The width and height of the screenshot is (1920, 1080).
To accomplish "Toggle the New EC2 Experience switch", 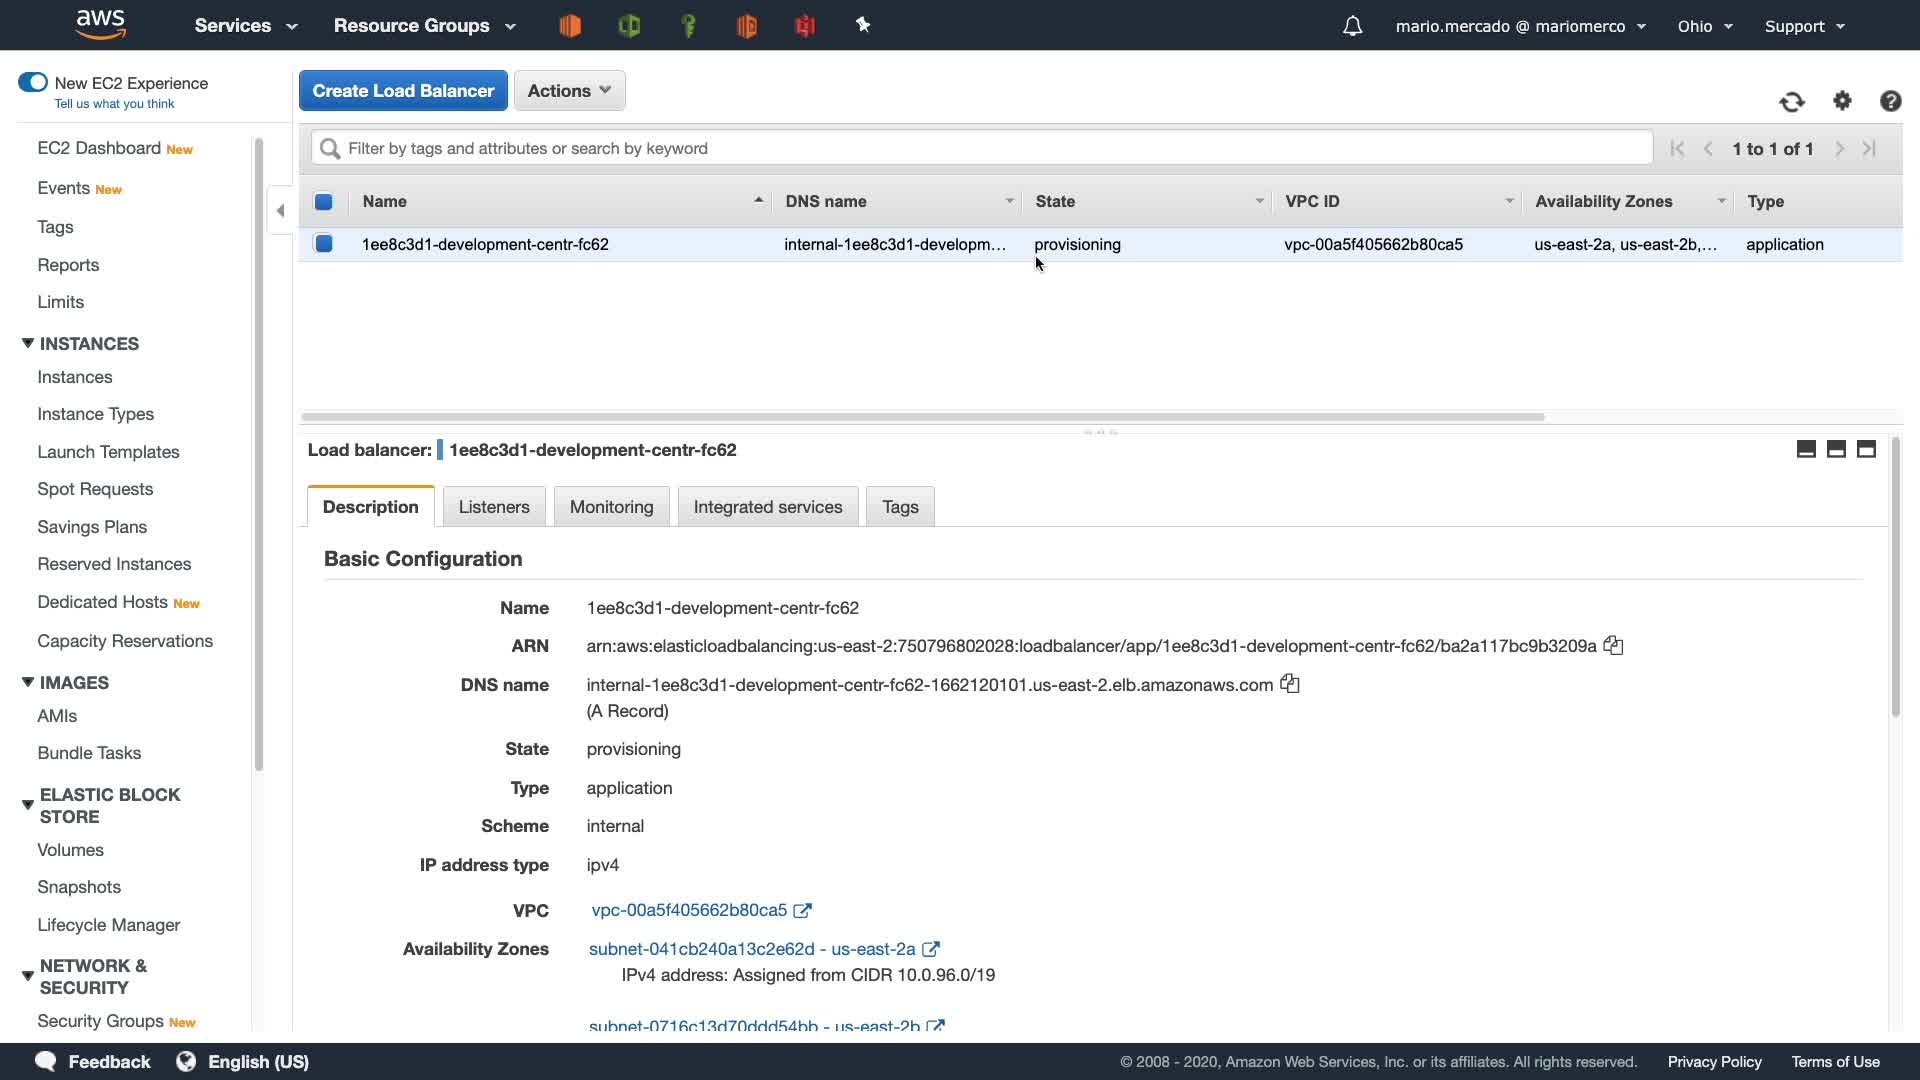I will click(33, 83).
